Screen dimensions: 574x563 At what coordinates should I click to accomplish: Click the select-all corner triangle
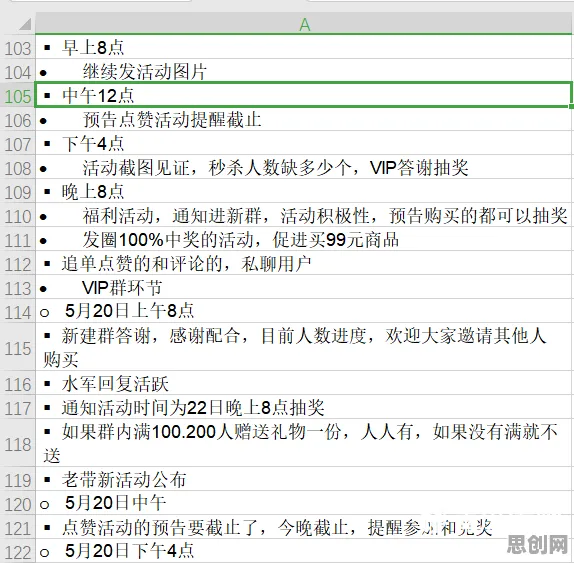click(x=25, y=24)
